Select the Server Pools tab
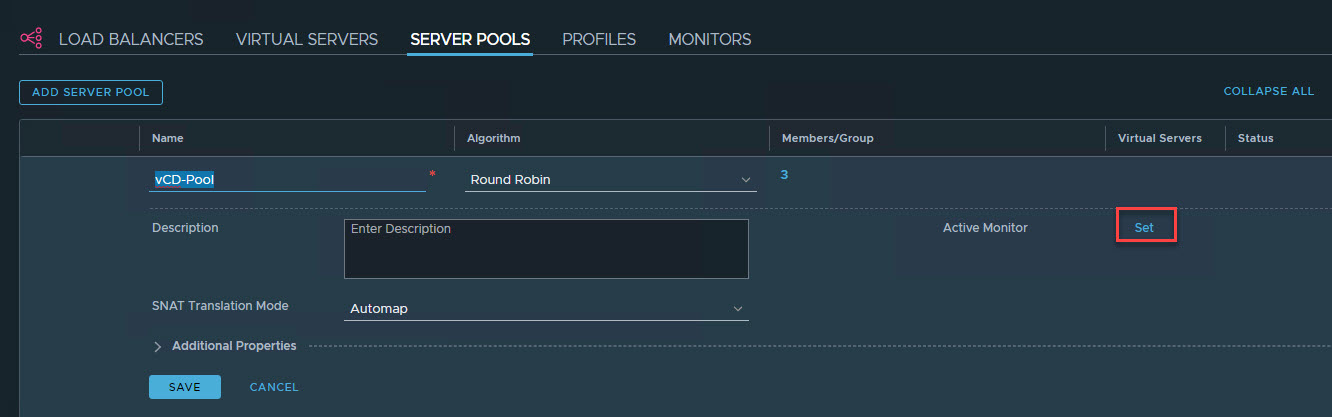This screenshot has width=1332, height=417. (x=470, y=40)
